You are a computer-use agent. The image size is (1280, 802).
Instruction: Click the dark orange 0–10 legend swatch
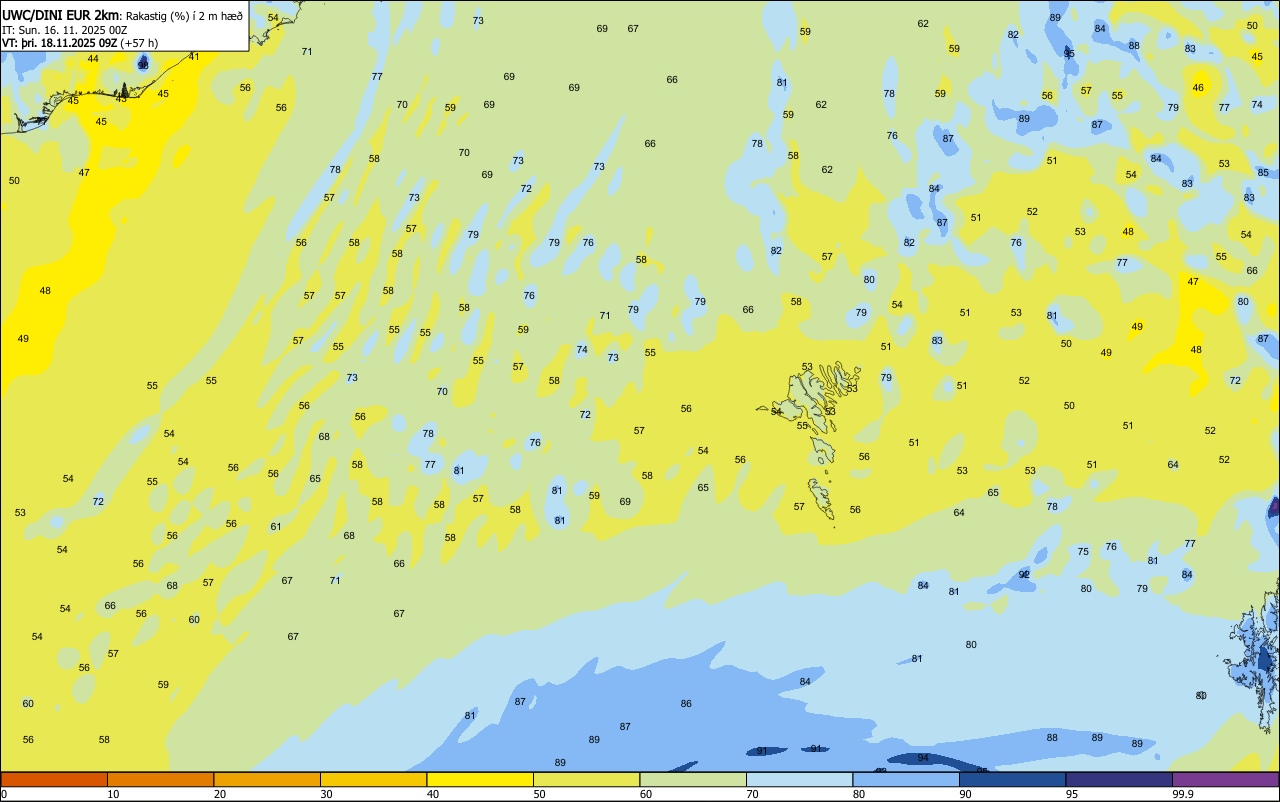pos(54,779)
